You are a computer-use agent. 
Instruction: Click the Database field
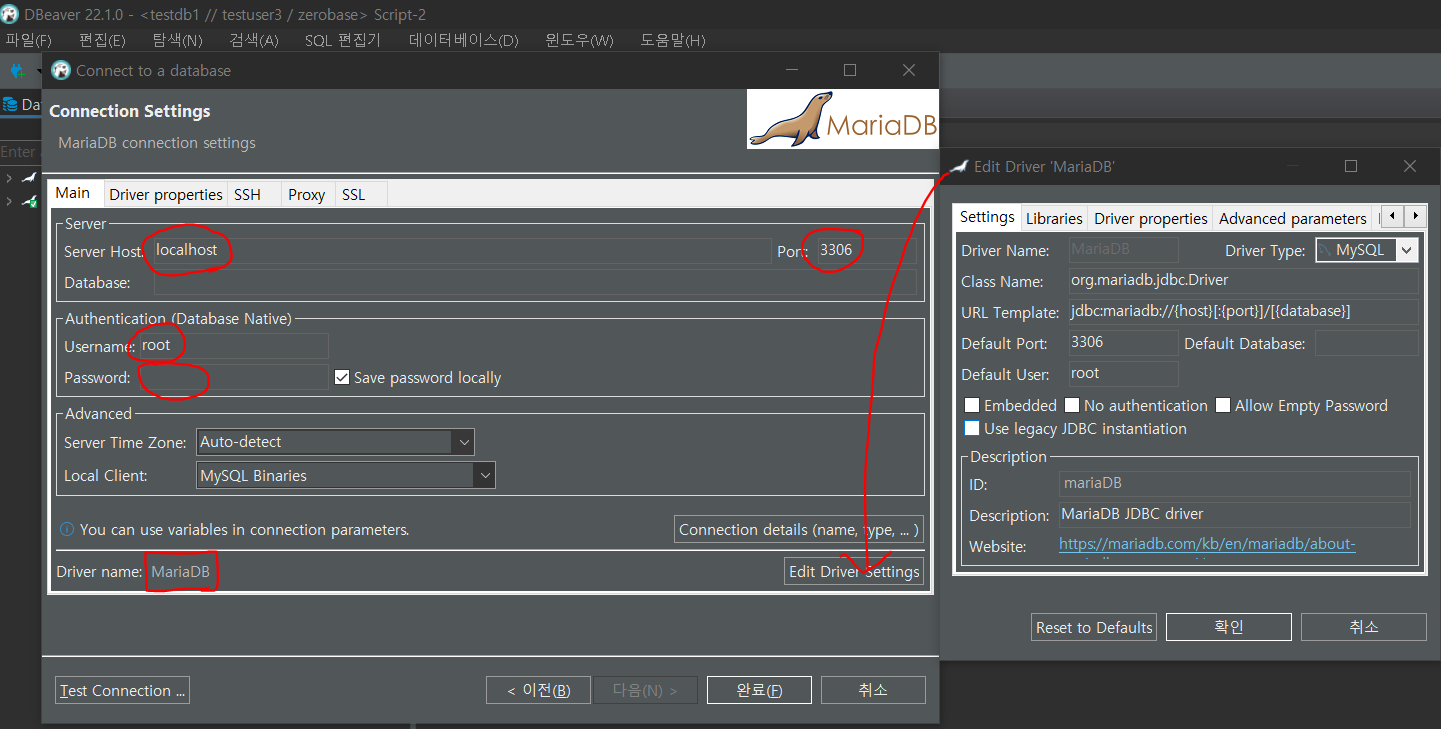point(535,283)
